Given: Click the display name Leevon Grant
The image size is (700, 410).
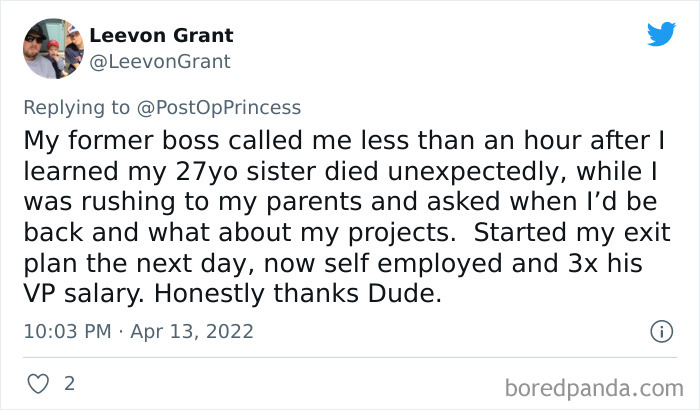Looking at the screenshot, I should click(161, 35).
